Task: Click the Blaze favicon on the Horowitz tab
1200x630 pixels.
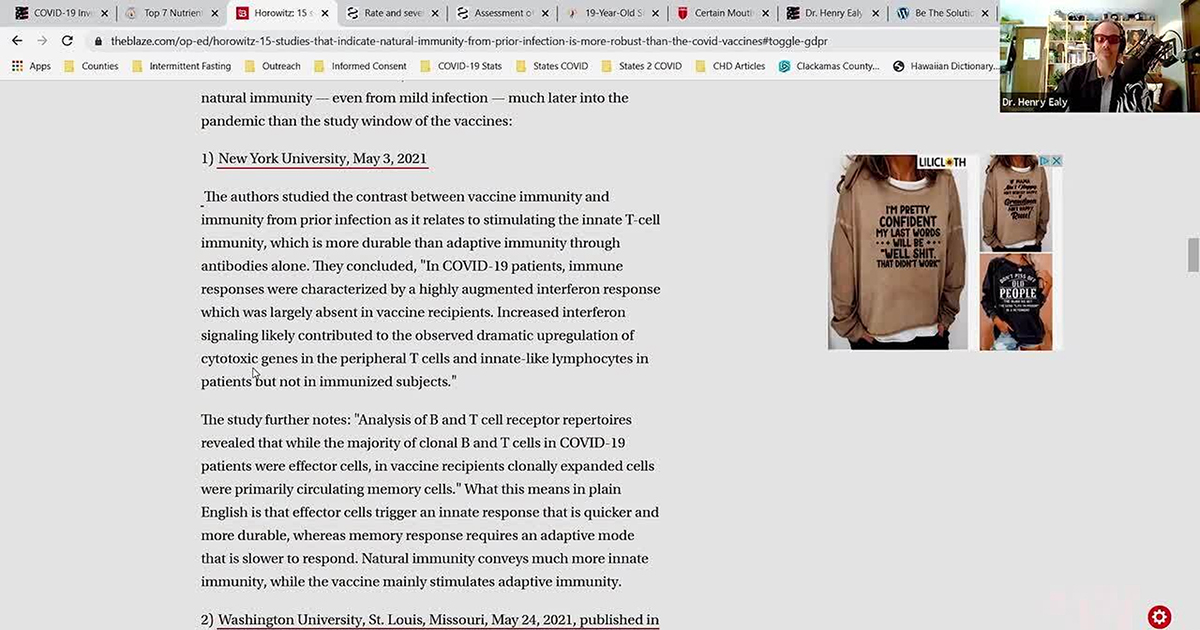Action: coord(240,14)
